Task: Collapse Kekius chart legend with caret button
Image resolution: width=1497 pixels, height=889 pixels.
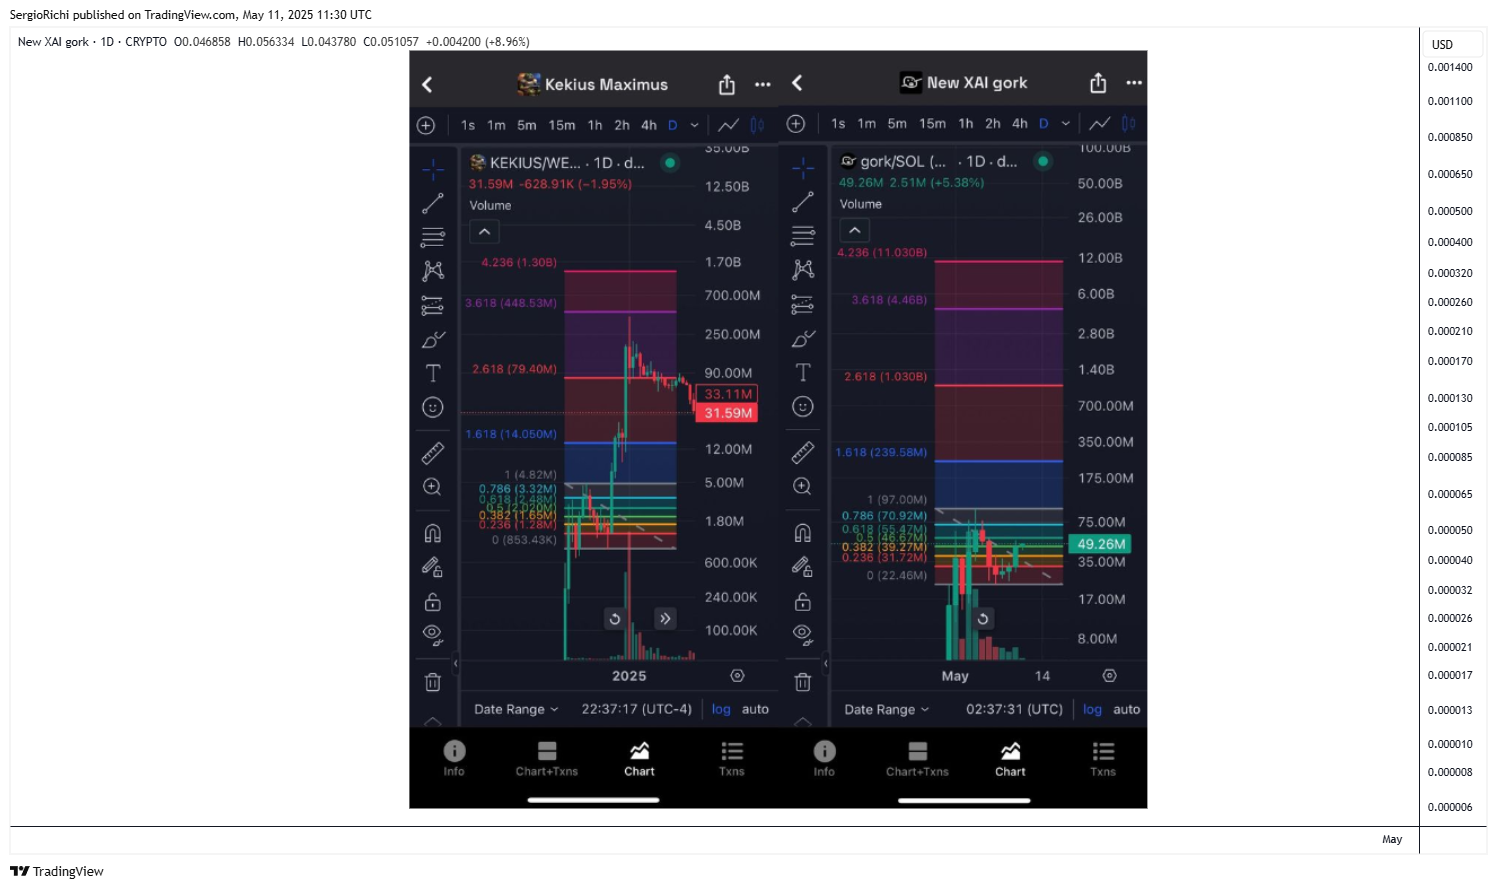Action: click(484, 232)
